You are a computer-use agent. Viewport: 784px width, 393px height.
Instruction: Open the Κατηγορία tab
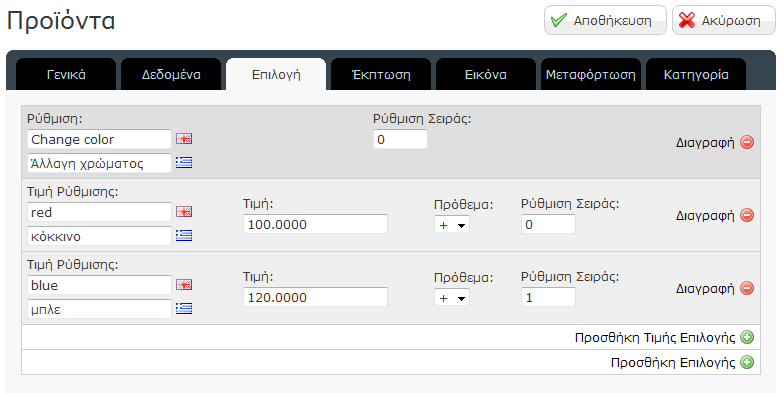pos(696,74)
